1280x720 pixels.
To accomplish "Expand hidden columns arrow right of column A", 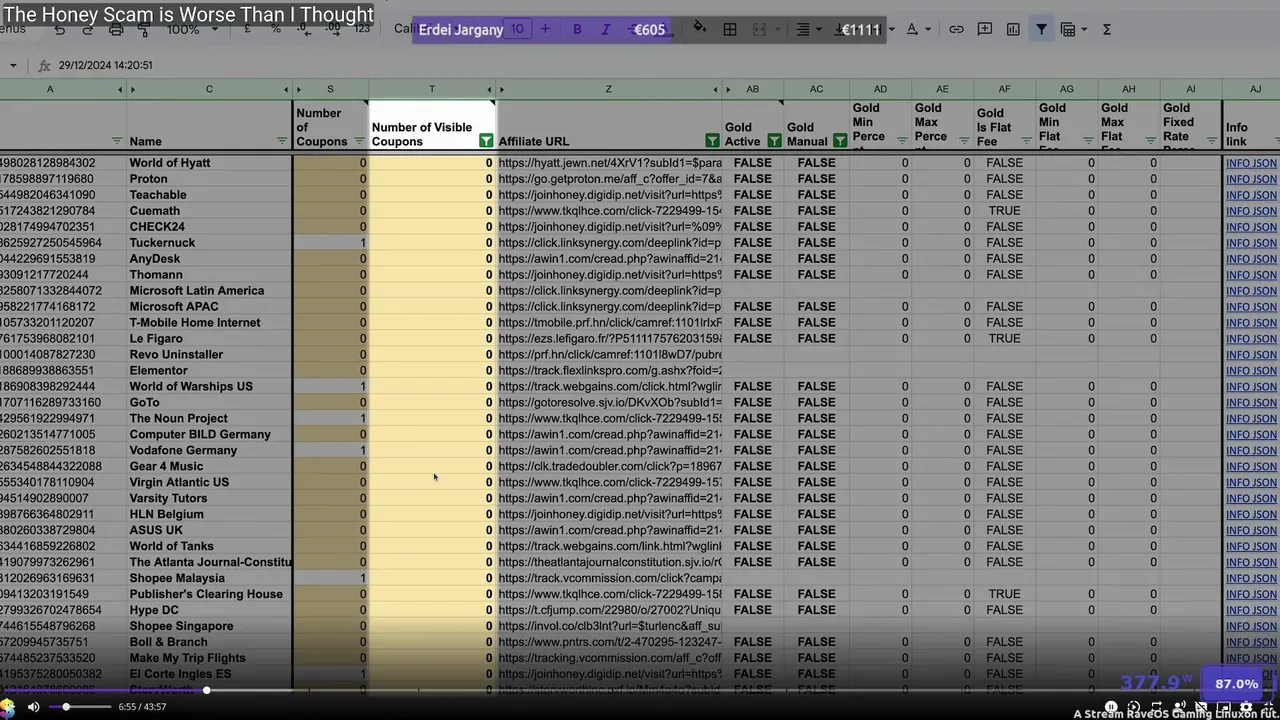I will tap(120, 90).
